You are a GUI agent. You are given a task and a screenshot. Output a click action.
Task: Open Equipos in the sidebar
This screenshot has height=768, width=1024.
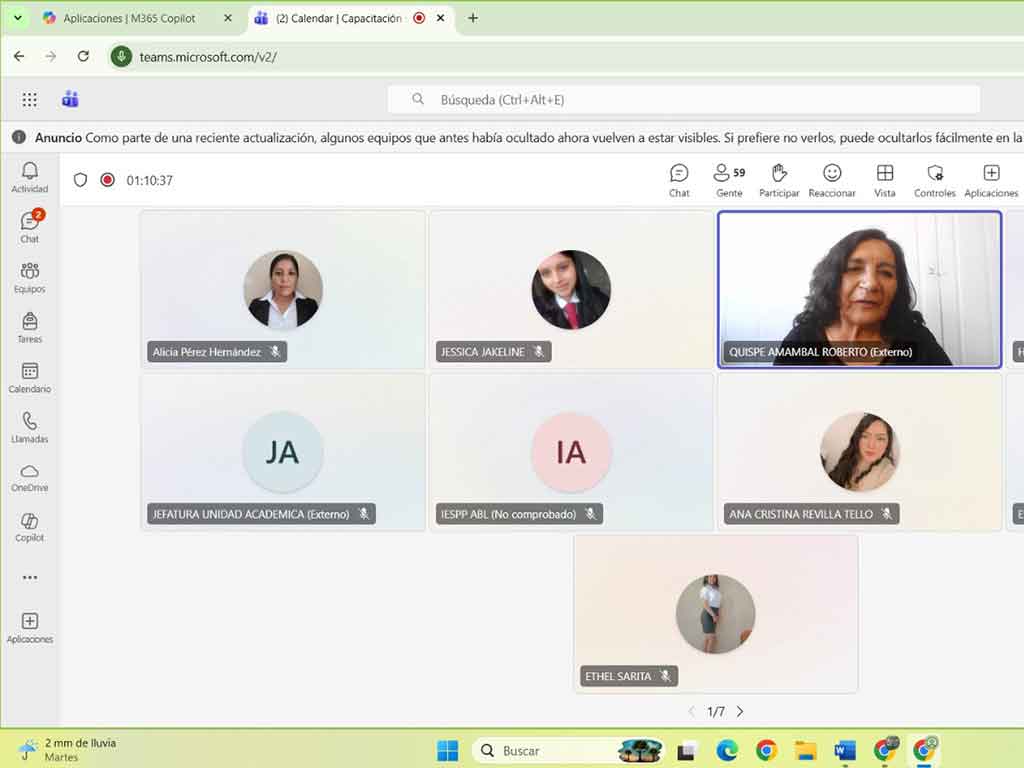pos(30,277)
